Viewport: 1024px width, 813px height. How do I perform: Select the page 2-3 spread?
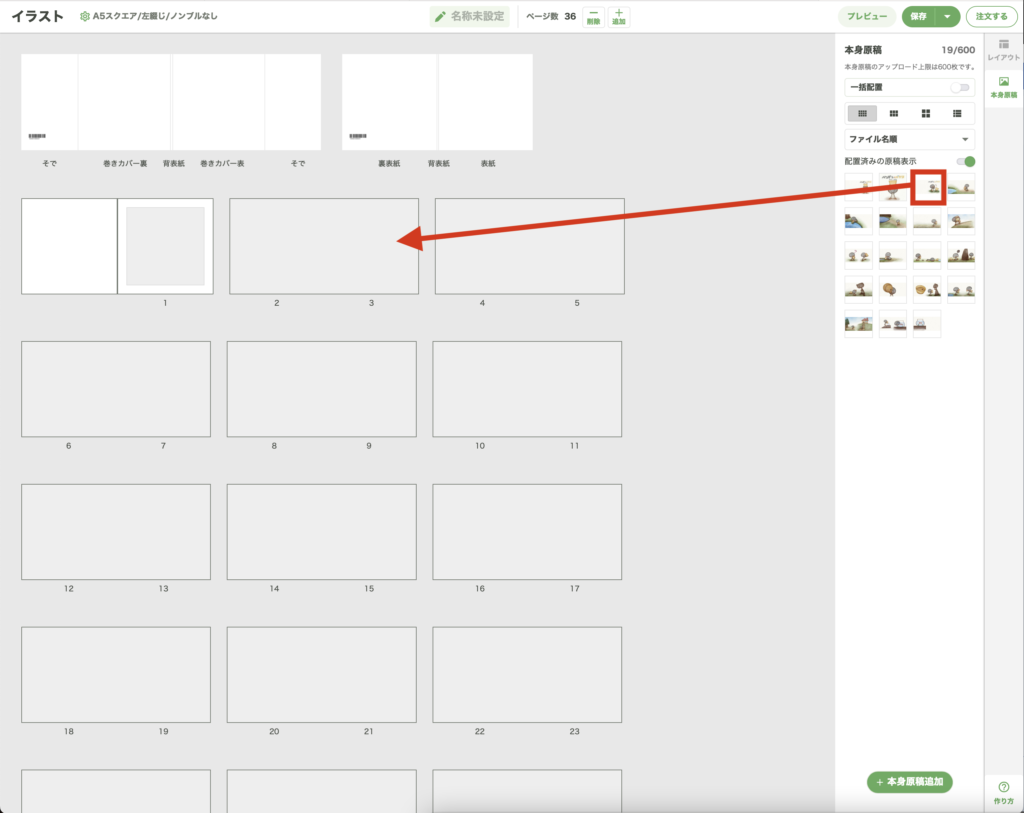[324, 246]
